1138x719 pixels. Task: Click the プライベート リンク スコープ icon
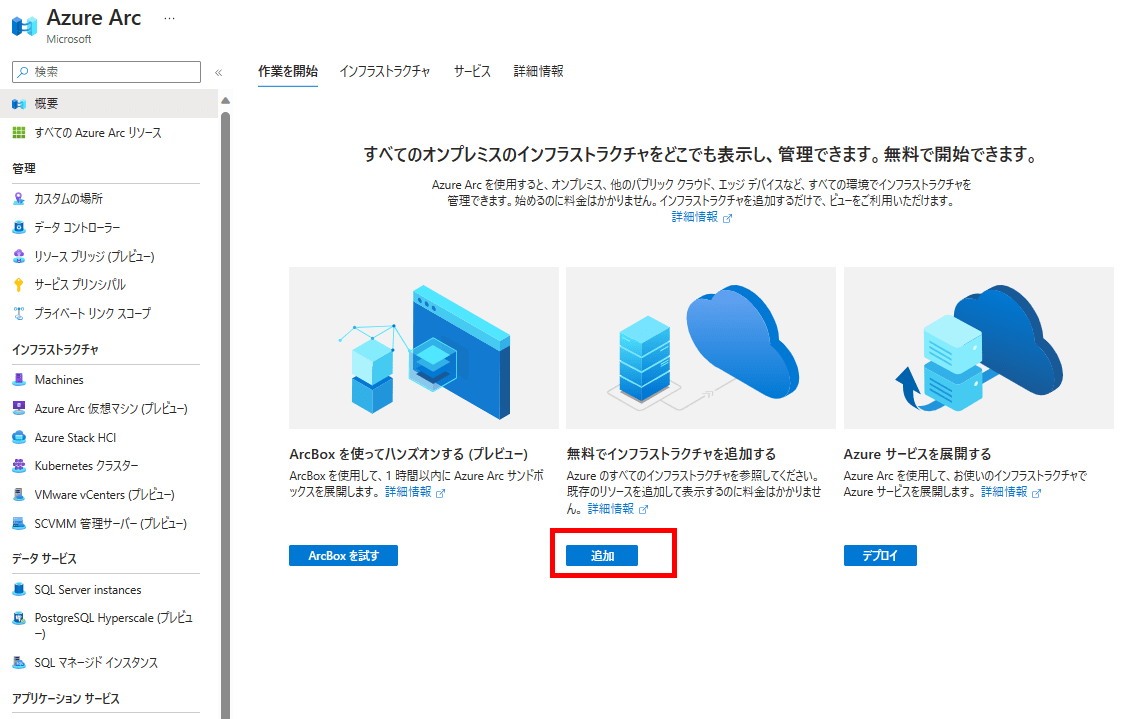(19, 313)
